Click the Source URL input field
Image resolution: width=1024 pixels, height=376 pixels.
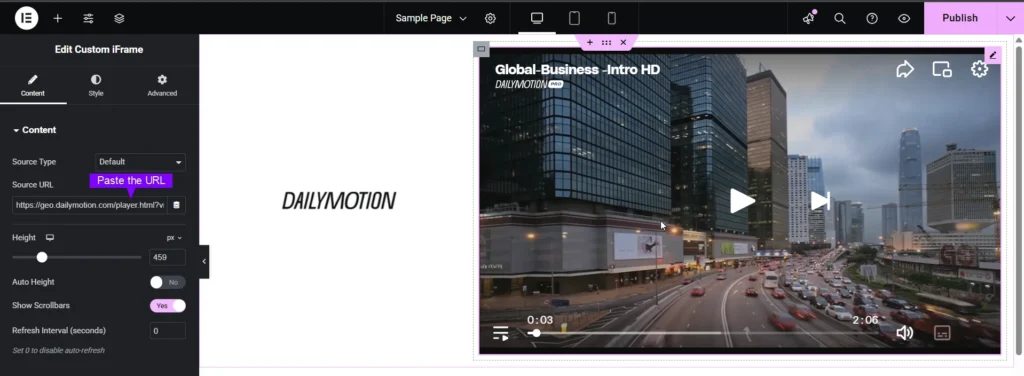[89, 205]
